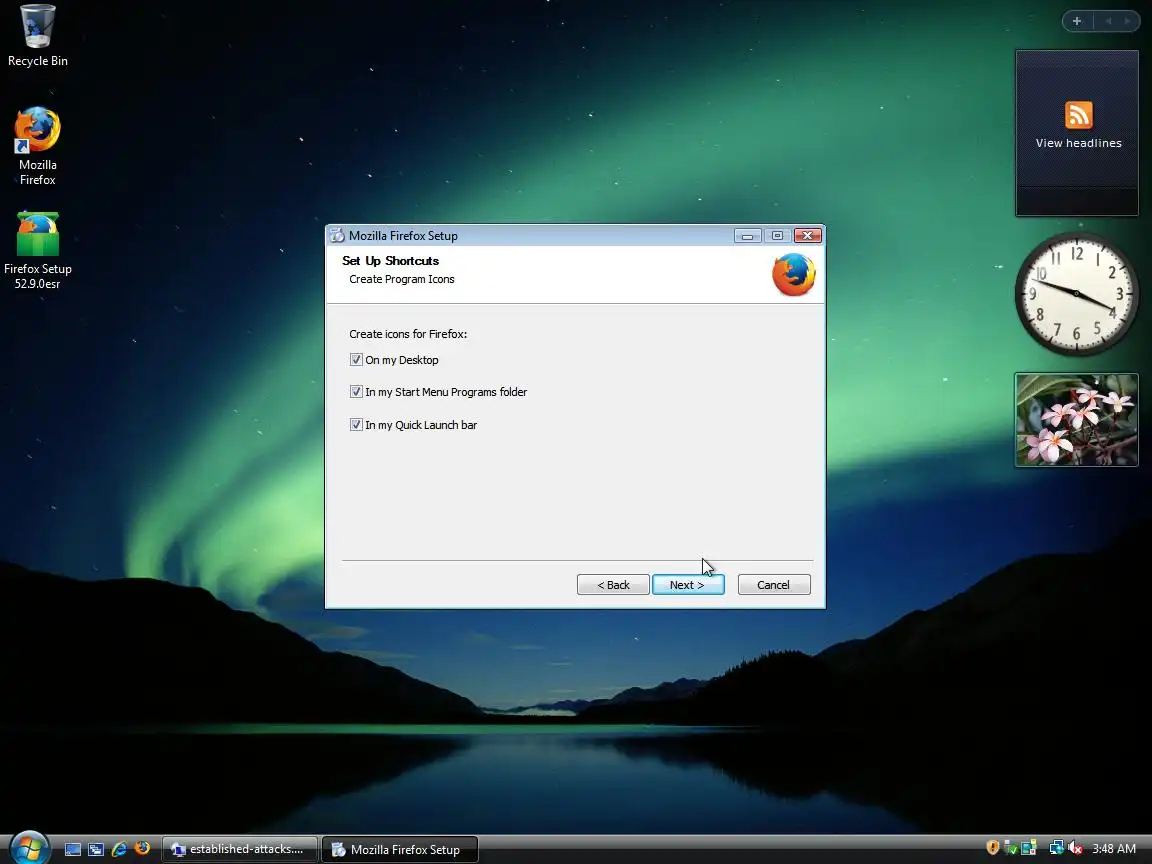The width and height of the screenshot is (1152, 864).
Task: Uncheck the On my Desktop checkbox
Action: pyautogui.click(x=356, y=359)
